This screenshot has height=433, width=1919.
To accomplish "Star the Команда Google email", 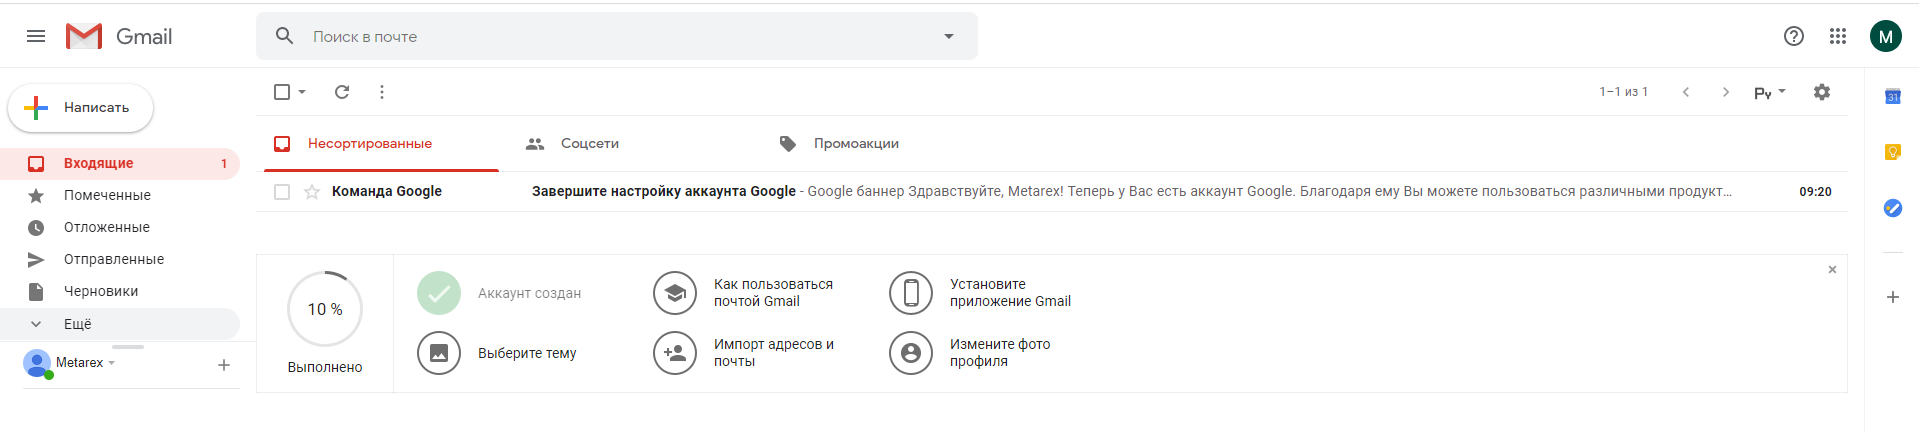I will pyautogui.click(x=312, y=192).
